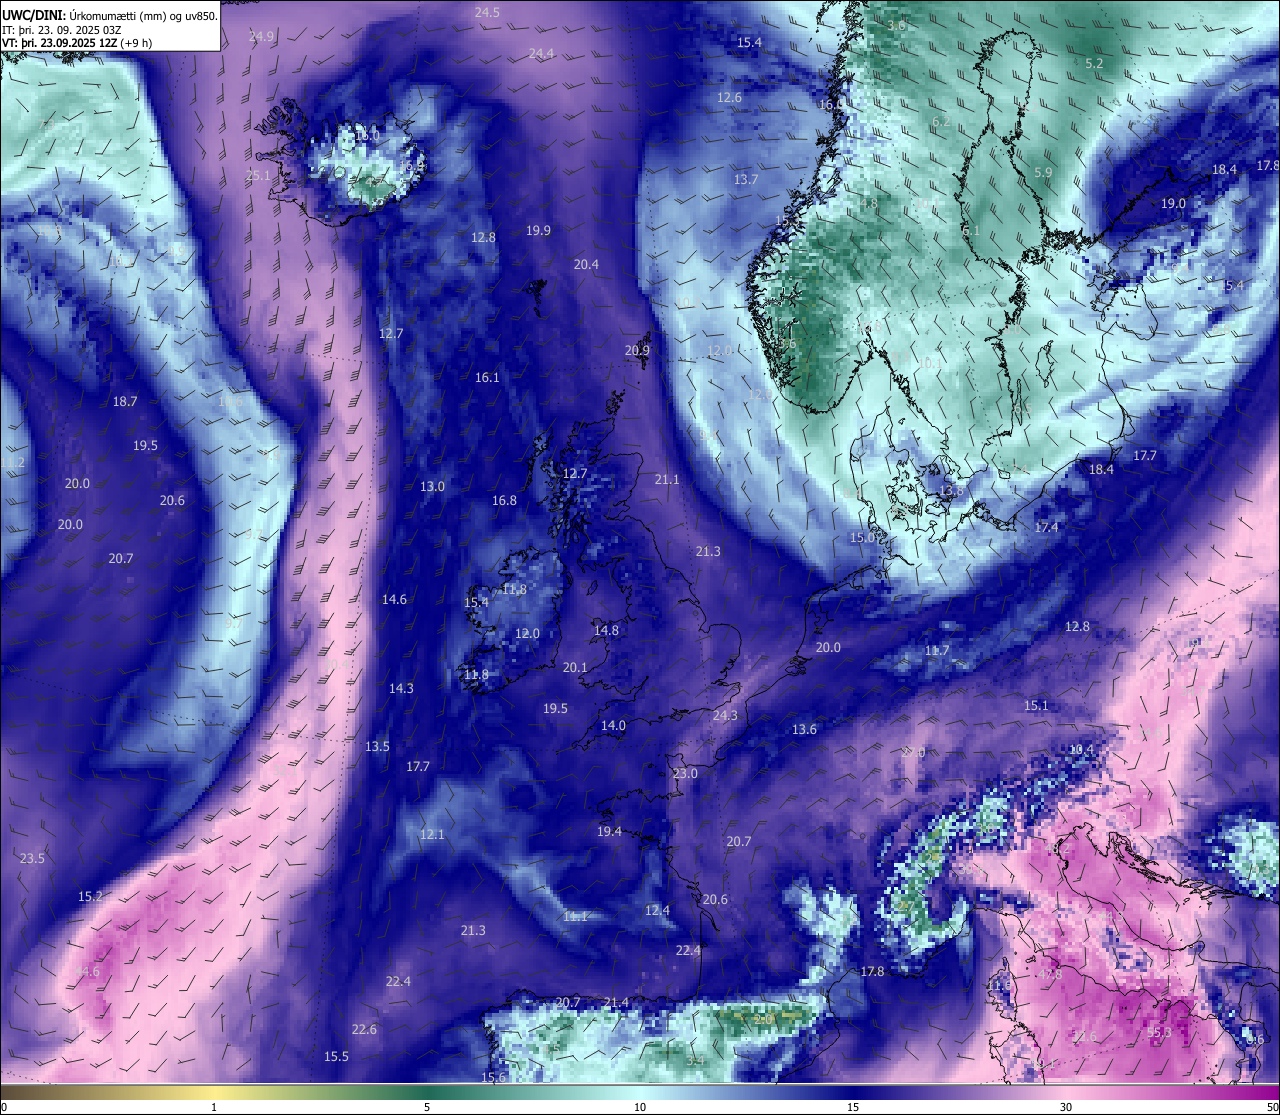The image size is (1280, 1115).
Task: Click the value 19.0 over Finland
Action: tap(1173, 203)
